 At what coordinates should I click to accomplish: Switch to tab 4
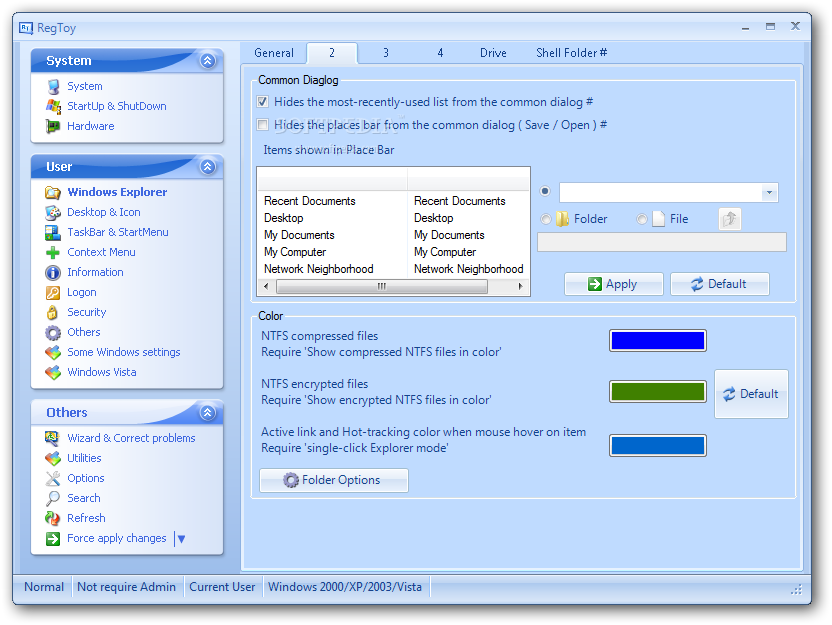tap(440, 53)
